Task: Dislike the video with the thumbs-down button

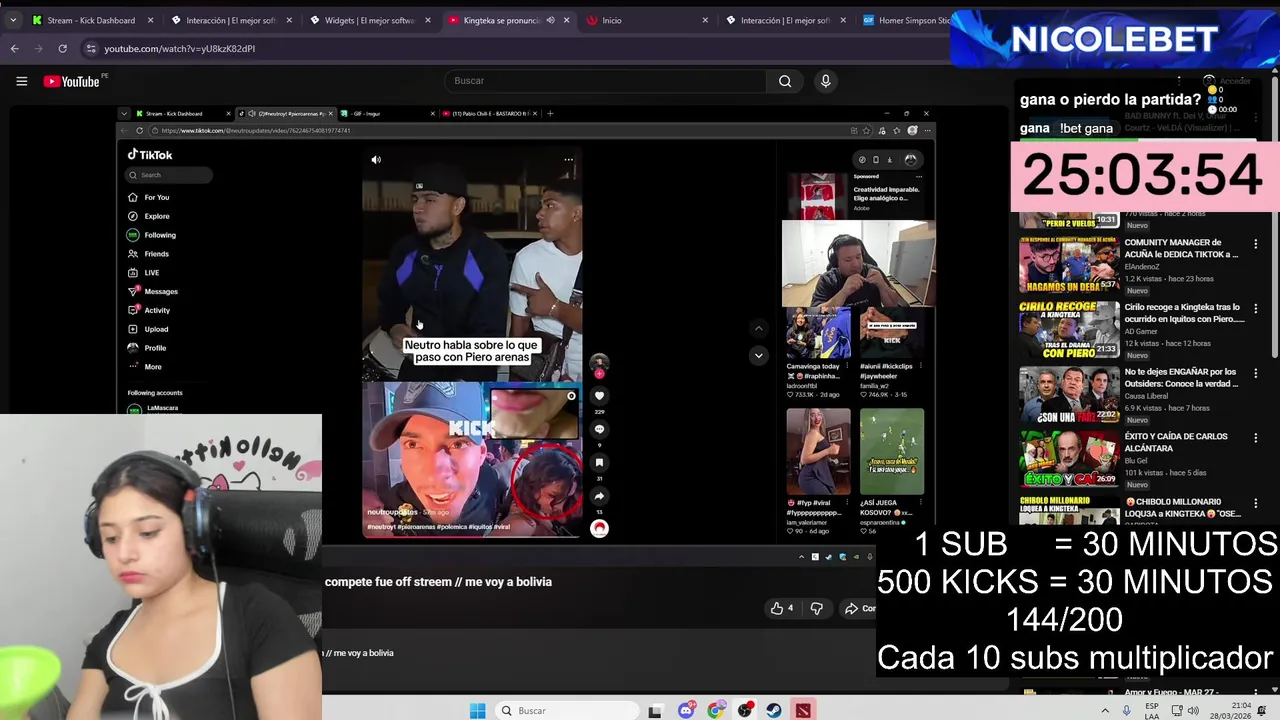Action: (816, 608)
